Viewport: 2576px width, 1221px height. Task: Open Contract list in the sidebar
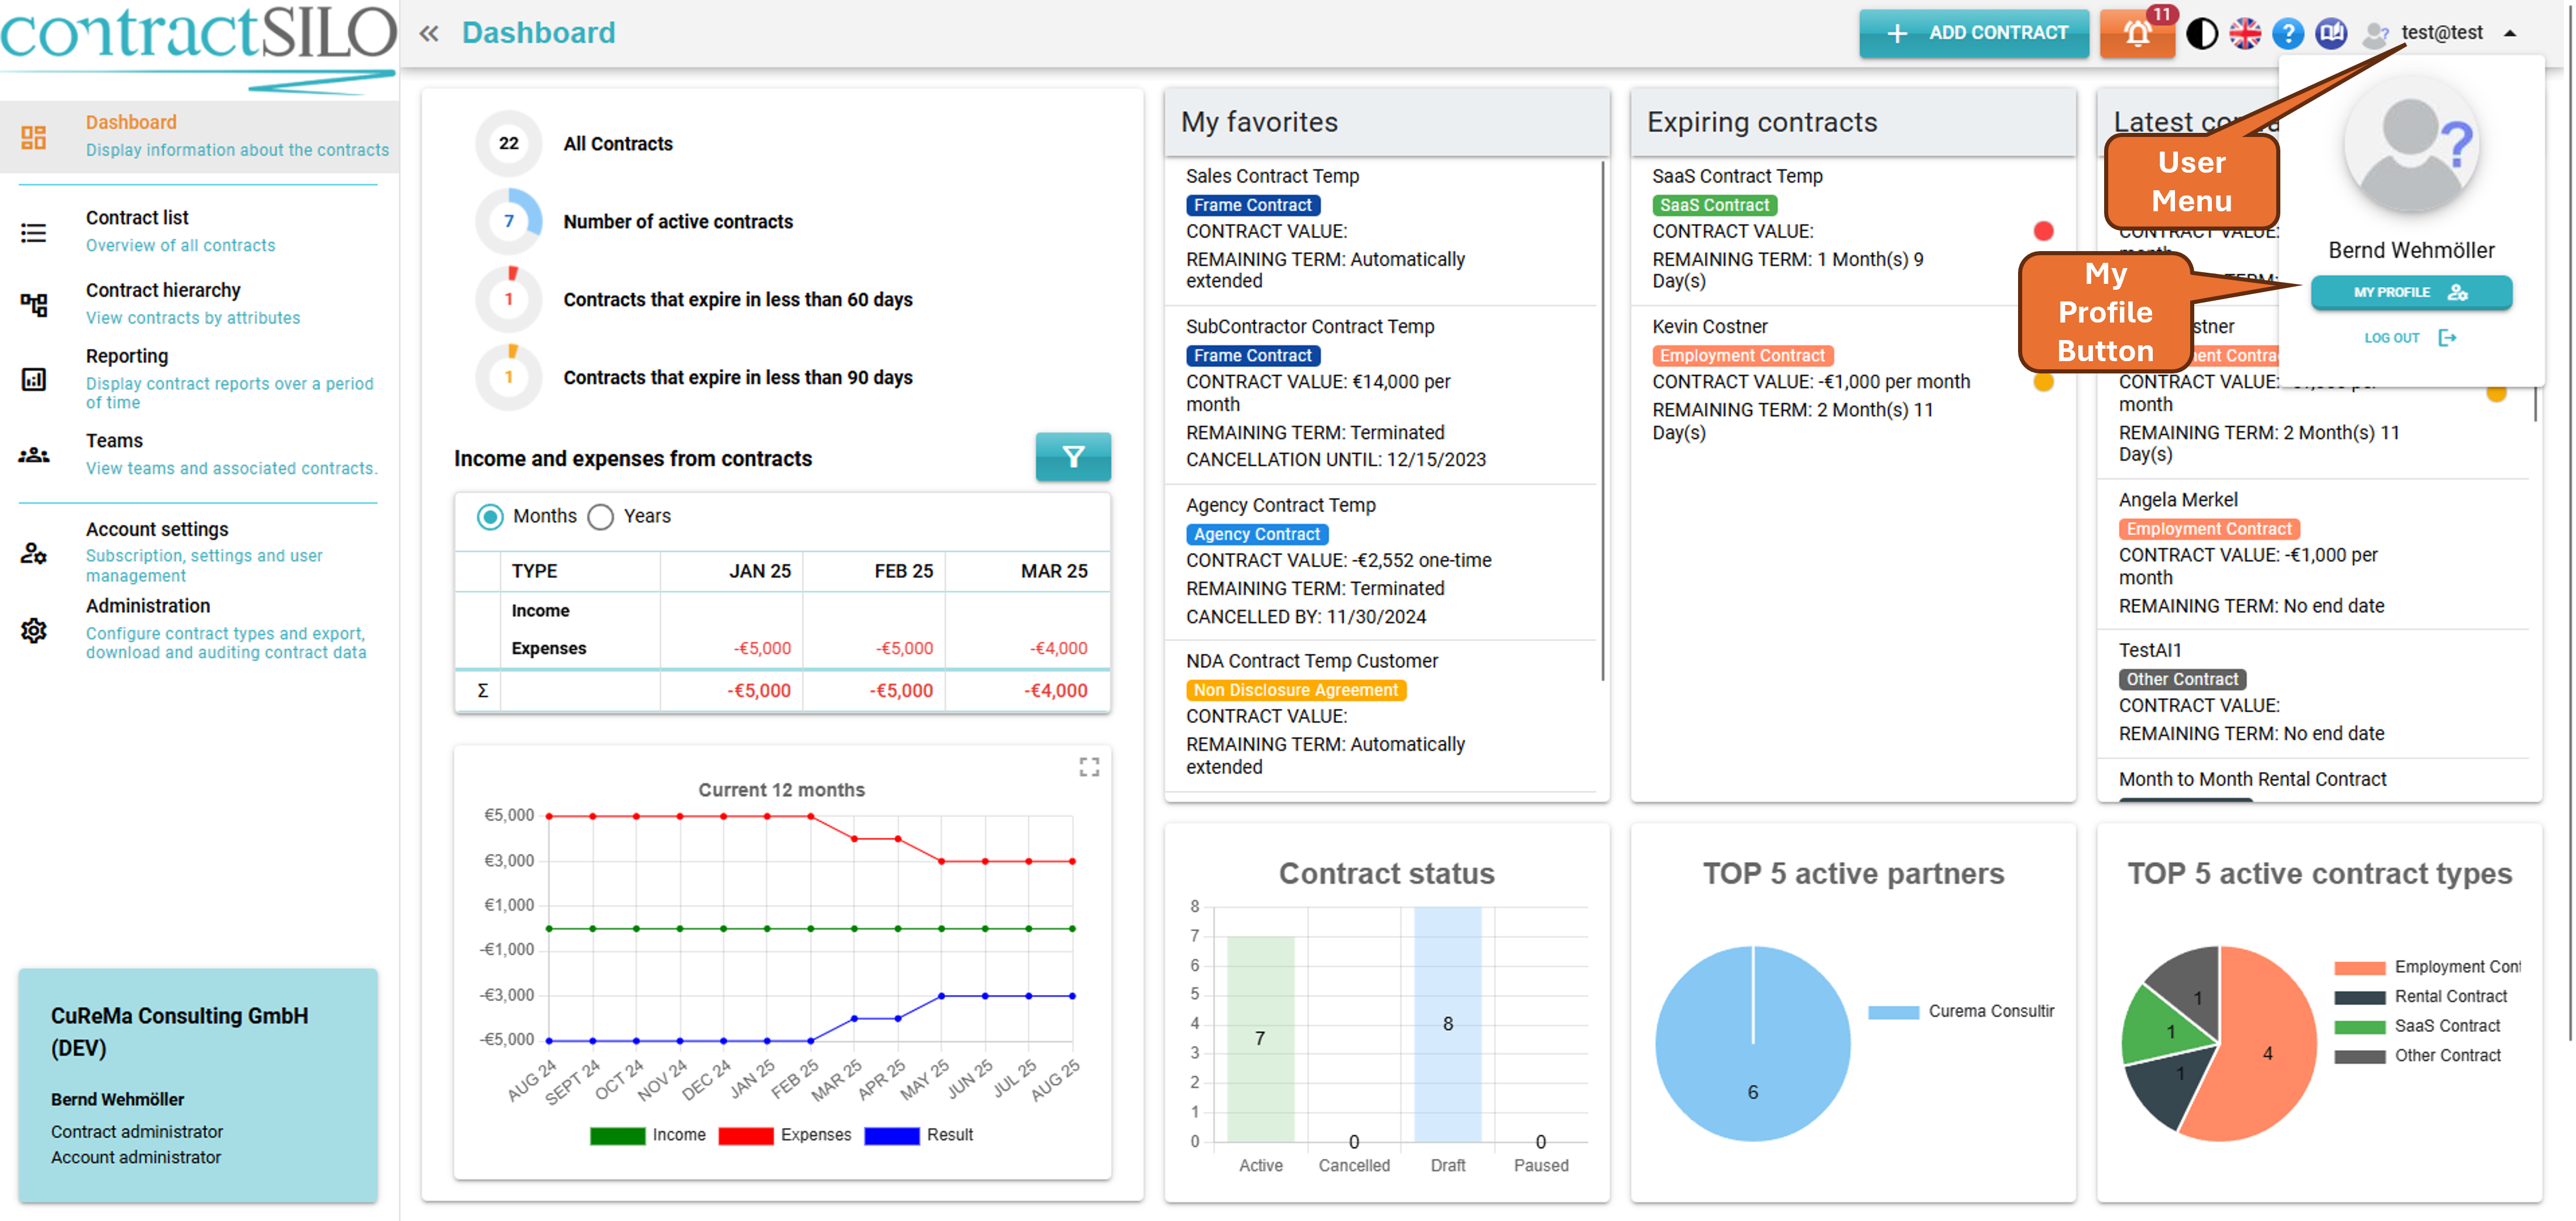pyautogui.click(x=137, y=218)
